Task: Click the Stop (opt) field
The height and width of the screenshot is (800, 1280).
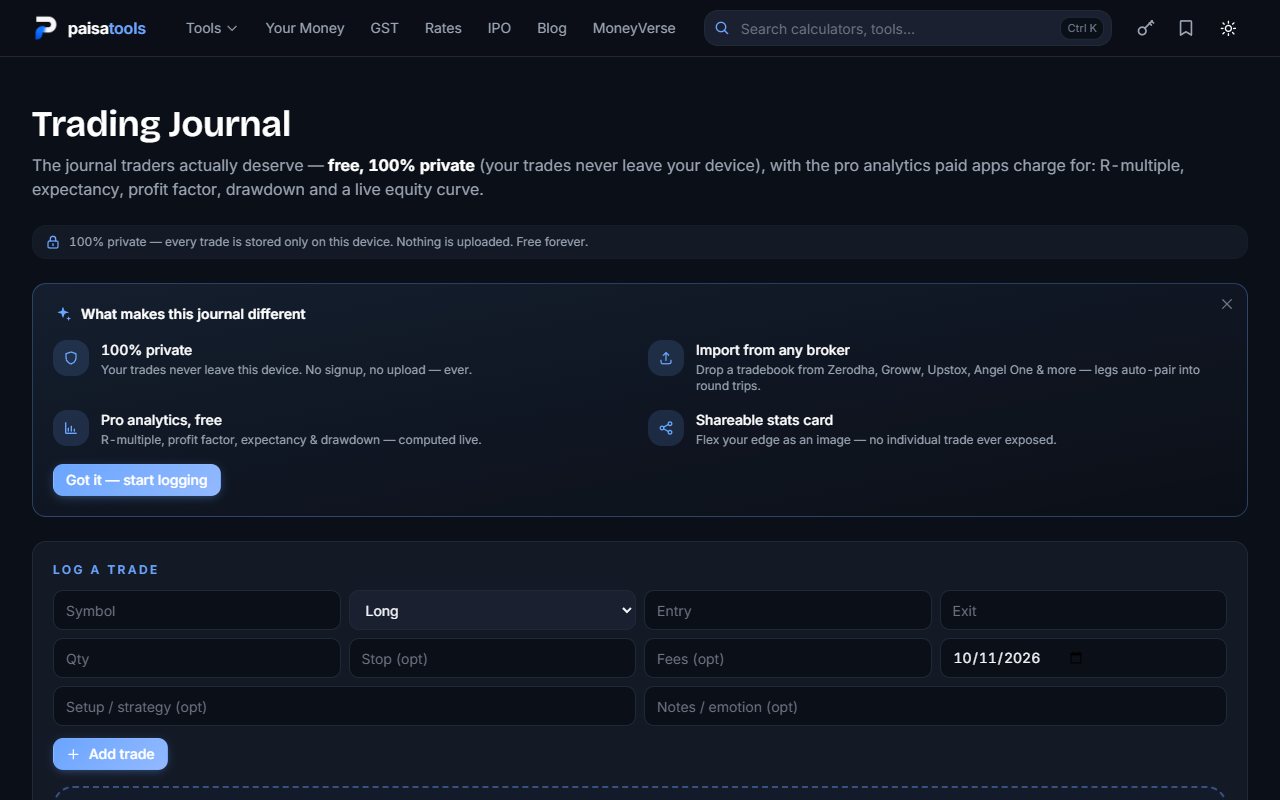Action: [x=492, y=658]
